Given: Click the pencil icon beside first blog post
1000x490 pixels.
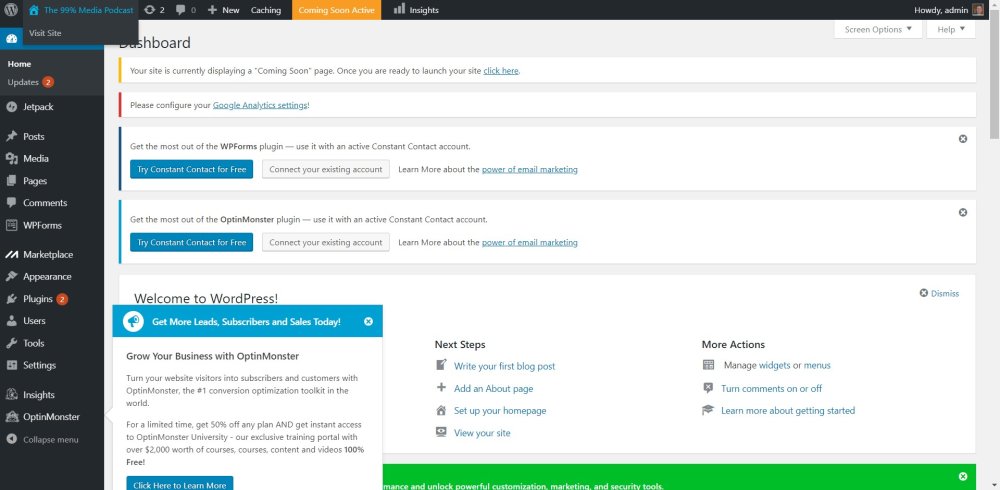Looking at the screenshot, I should [x=441, y=365].
